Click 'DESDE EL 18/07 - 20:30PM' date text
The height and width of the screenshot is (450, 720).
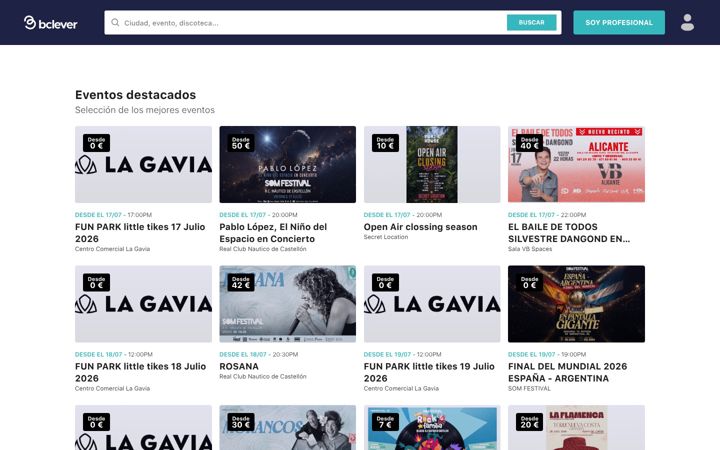(259, 354)
